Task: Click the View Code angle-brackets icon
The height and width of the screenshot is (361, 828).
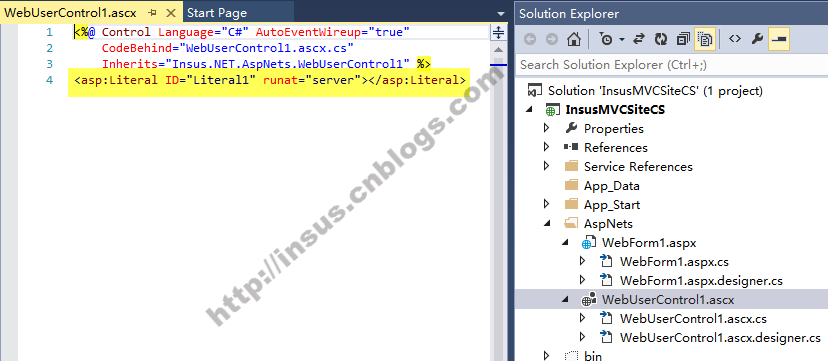Action: [x=735, y=39]
